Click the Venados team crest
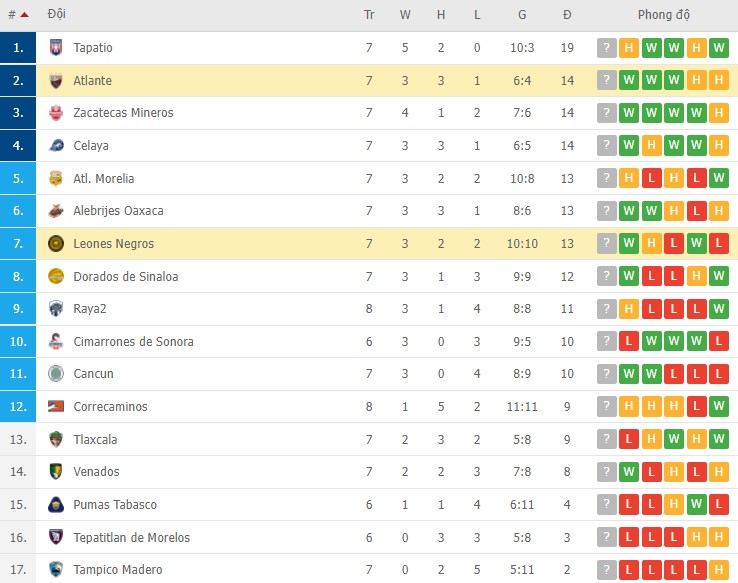This screenshot has width=738, height=583. [56, 472]
